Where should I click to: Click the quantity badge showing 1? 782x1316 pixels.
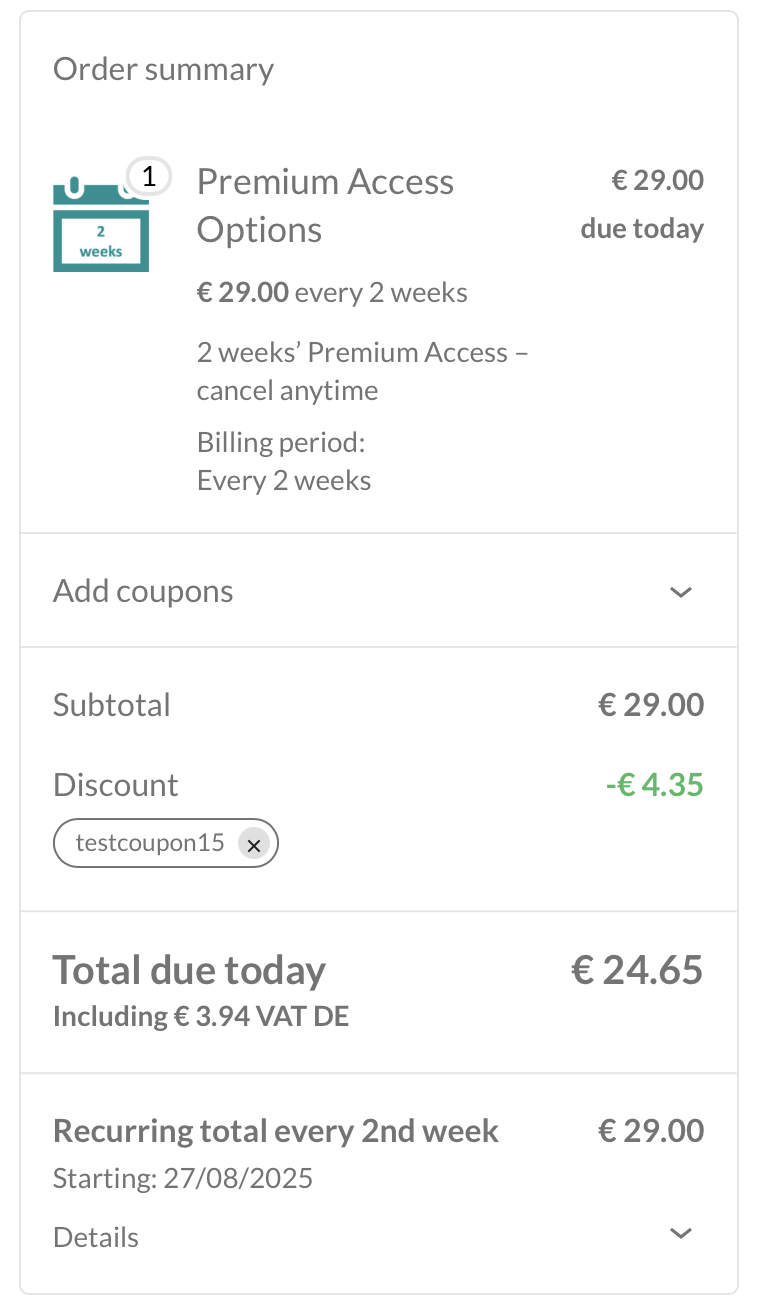coord(149,178)
